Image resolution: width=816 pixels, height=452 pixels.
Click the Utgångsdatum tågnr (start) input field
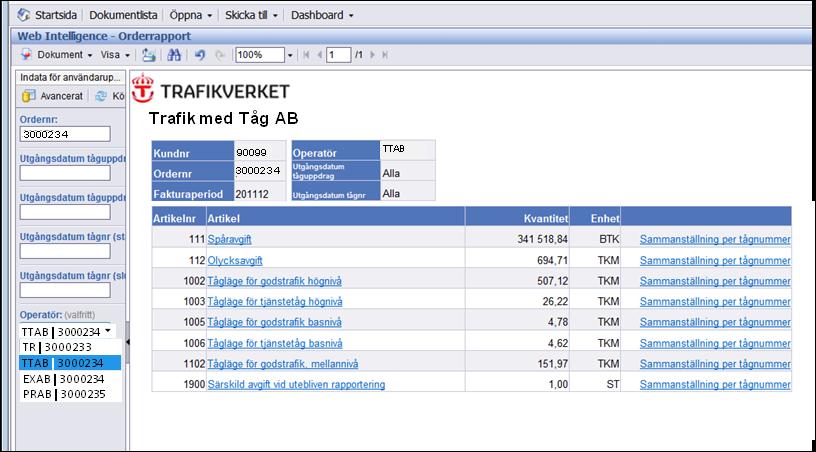[65, 251]
